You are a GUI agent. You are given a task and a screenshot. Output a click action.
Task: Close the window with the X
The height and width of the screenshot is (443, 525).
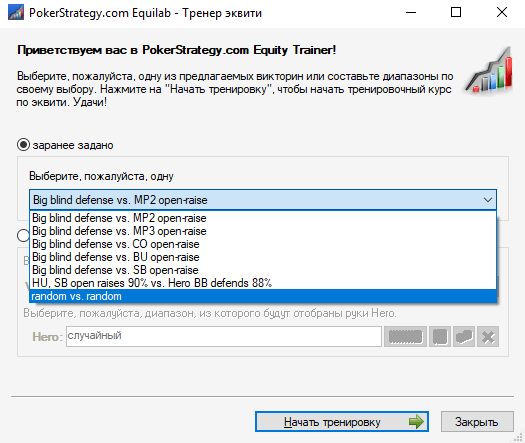[x=502, y=13]
